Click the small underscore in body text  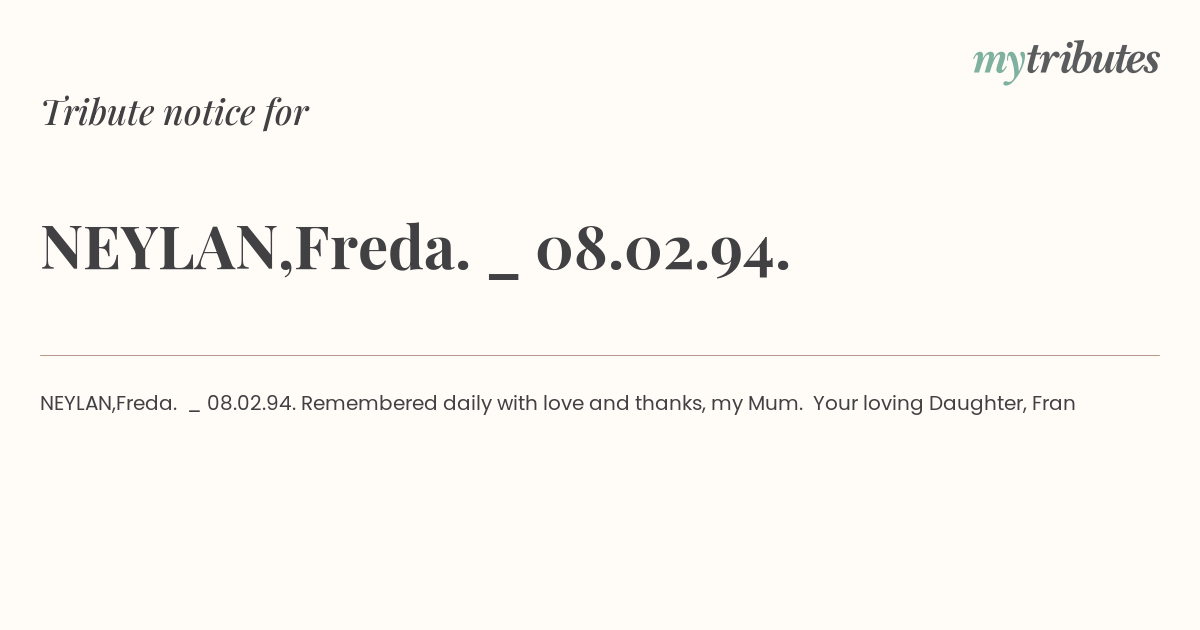194,412
